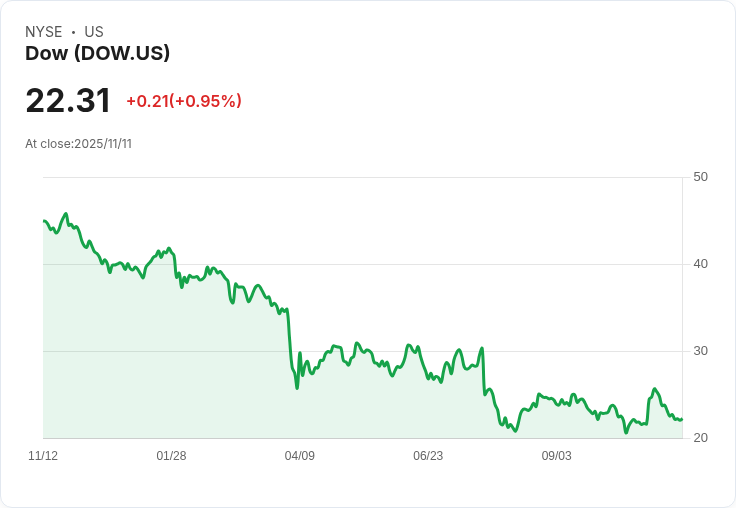Click the green shaded area under the line

[x=200, y=380]
